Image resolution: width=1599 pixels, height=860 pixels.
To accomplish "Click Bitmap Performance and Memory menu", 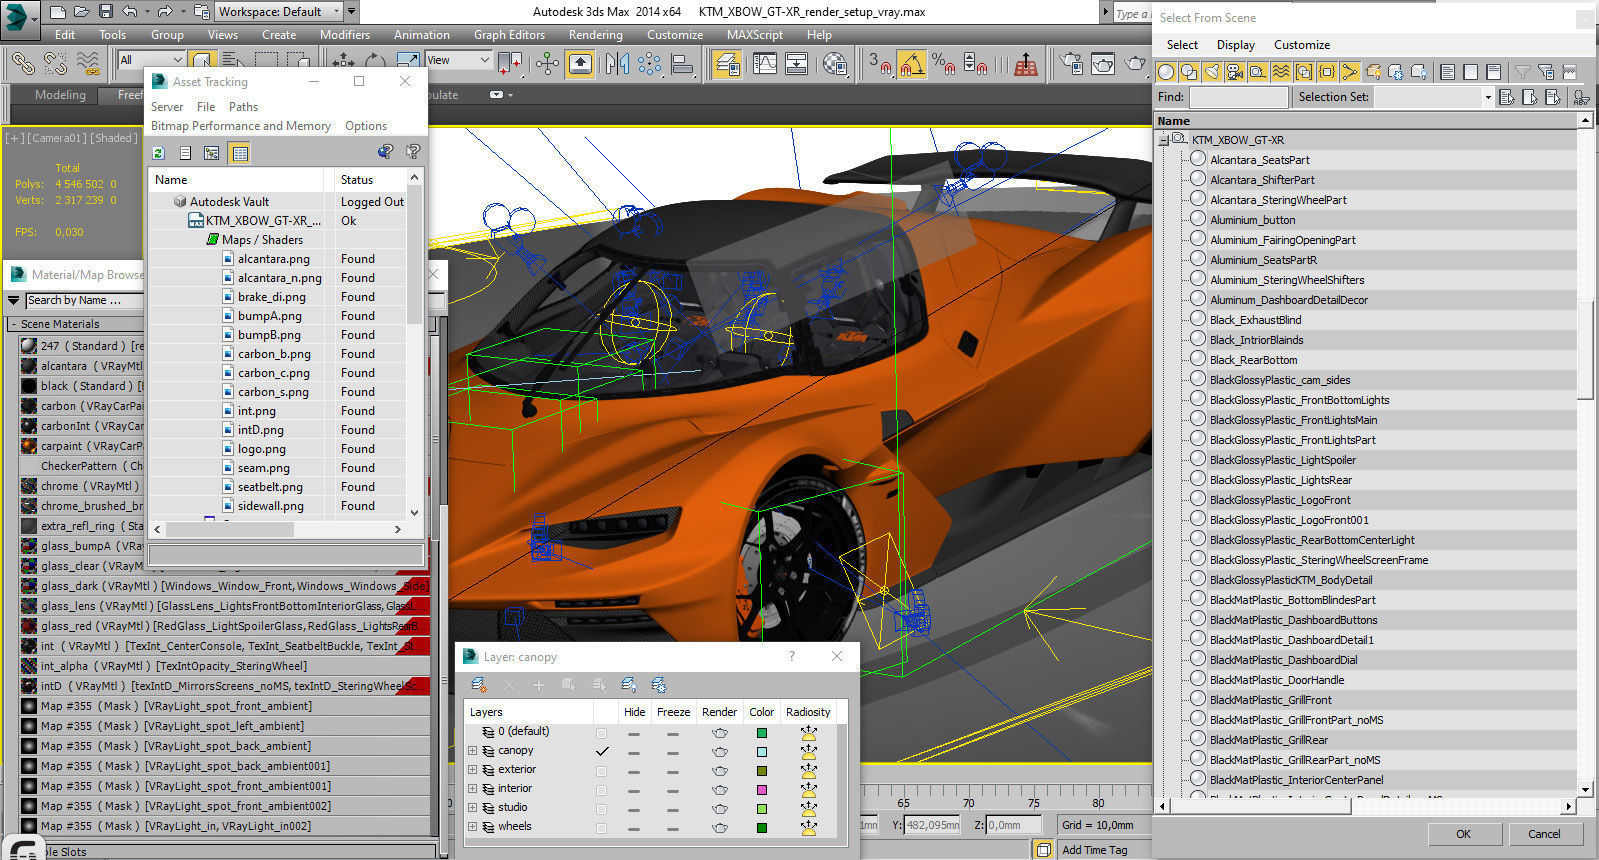I will point(241,126).
